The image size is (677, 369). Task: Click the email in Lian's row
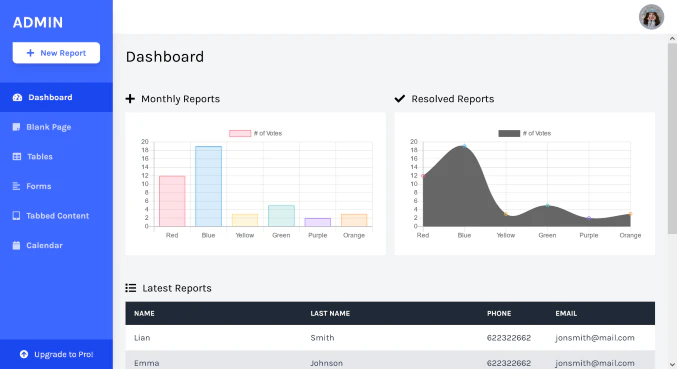tap(595, 337)
